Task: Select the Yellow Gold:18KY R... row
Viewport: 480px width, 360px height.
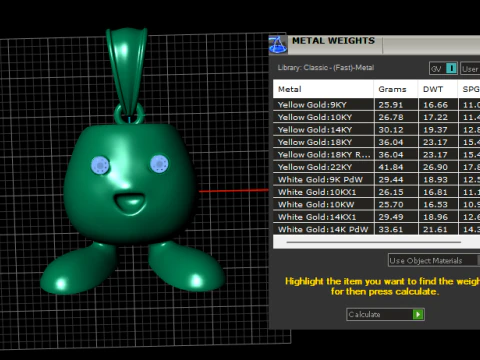Action: 377,155
